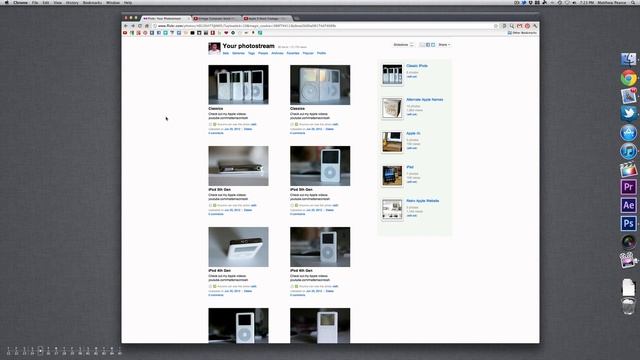Image resolution: width=640 pixels, height=360 pixels.
Task: Open the camera lens app in the Dock
Action: click(629, 242)
